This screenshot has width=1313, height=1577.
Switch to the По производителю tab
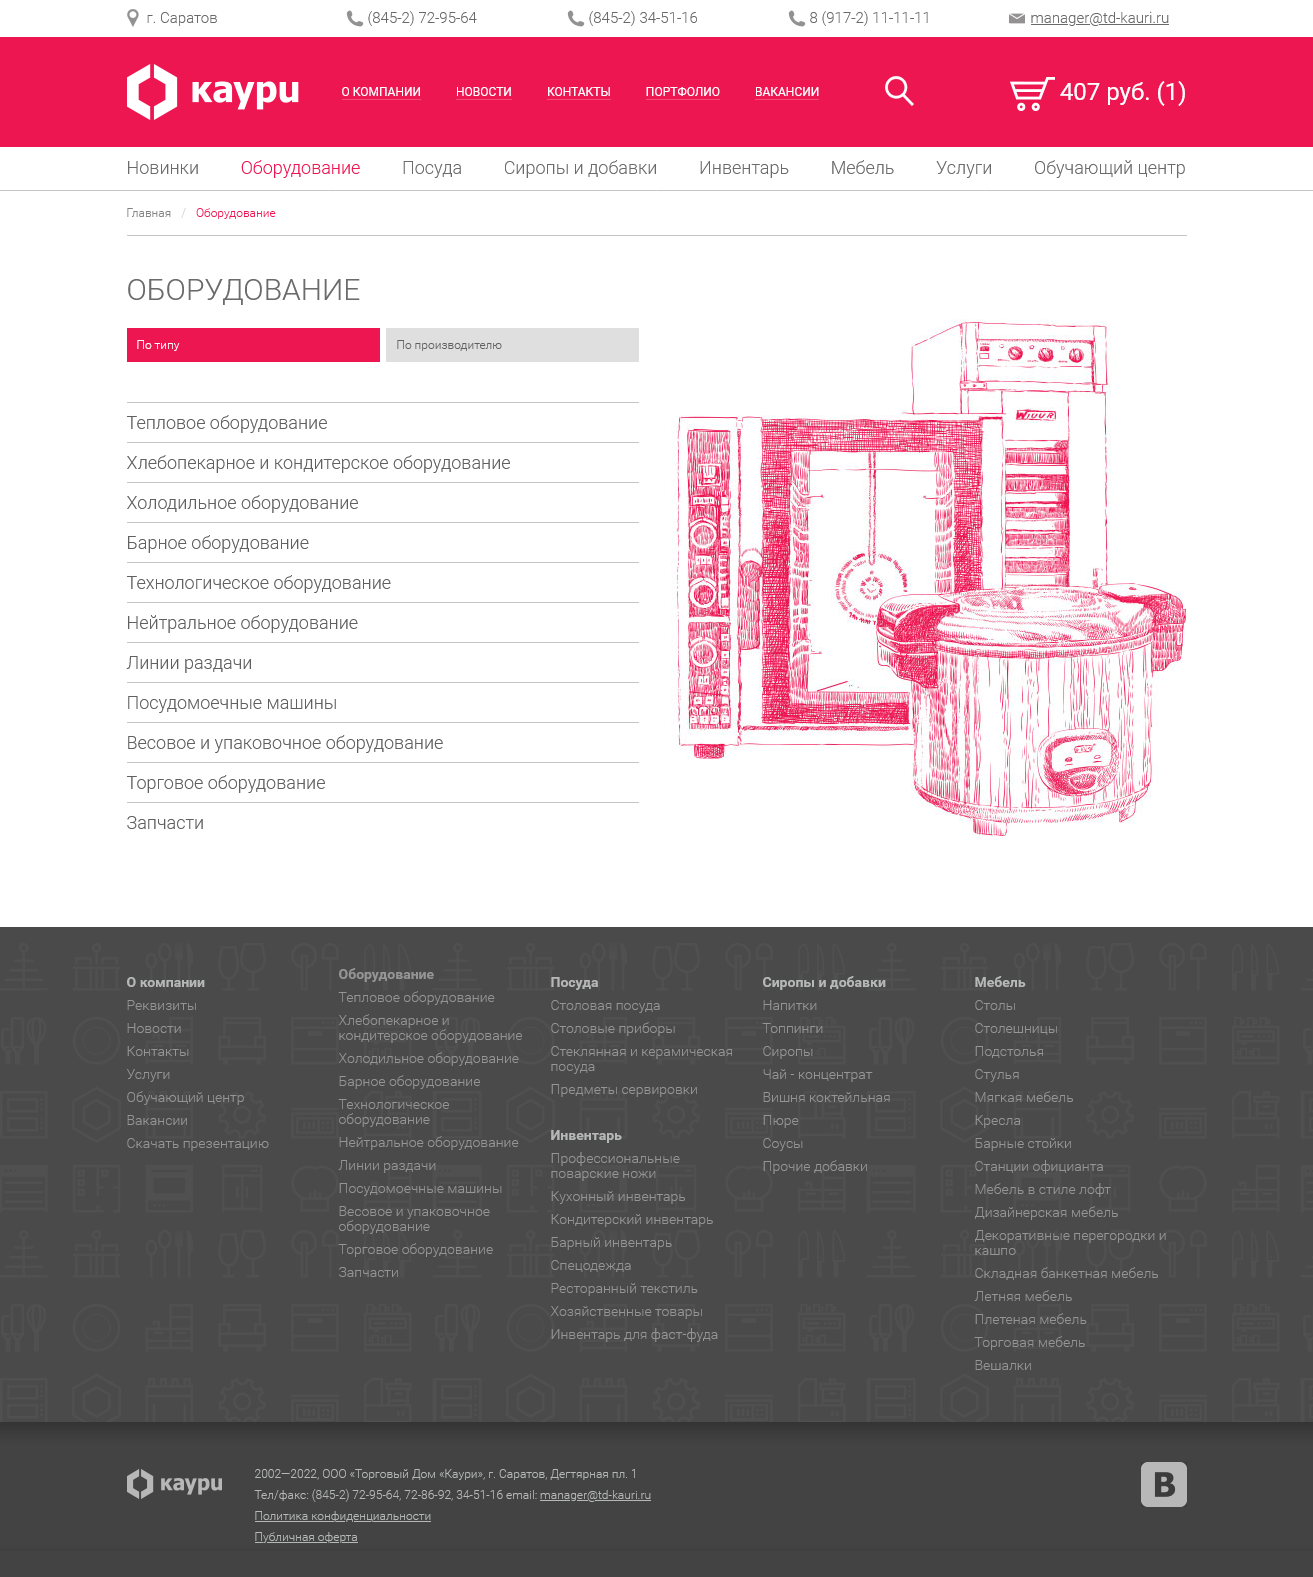coord(512,345)
